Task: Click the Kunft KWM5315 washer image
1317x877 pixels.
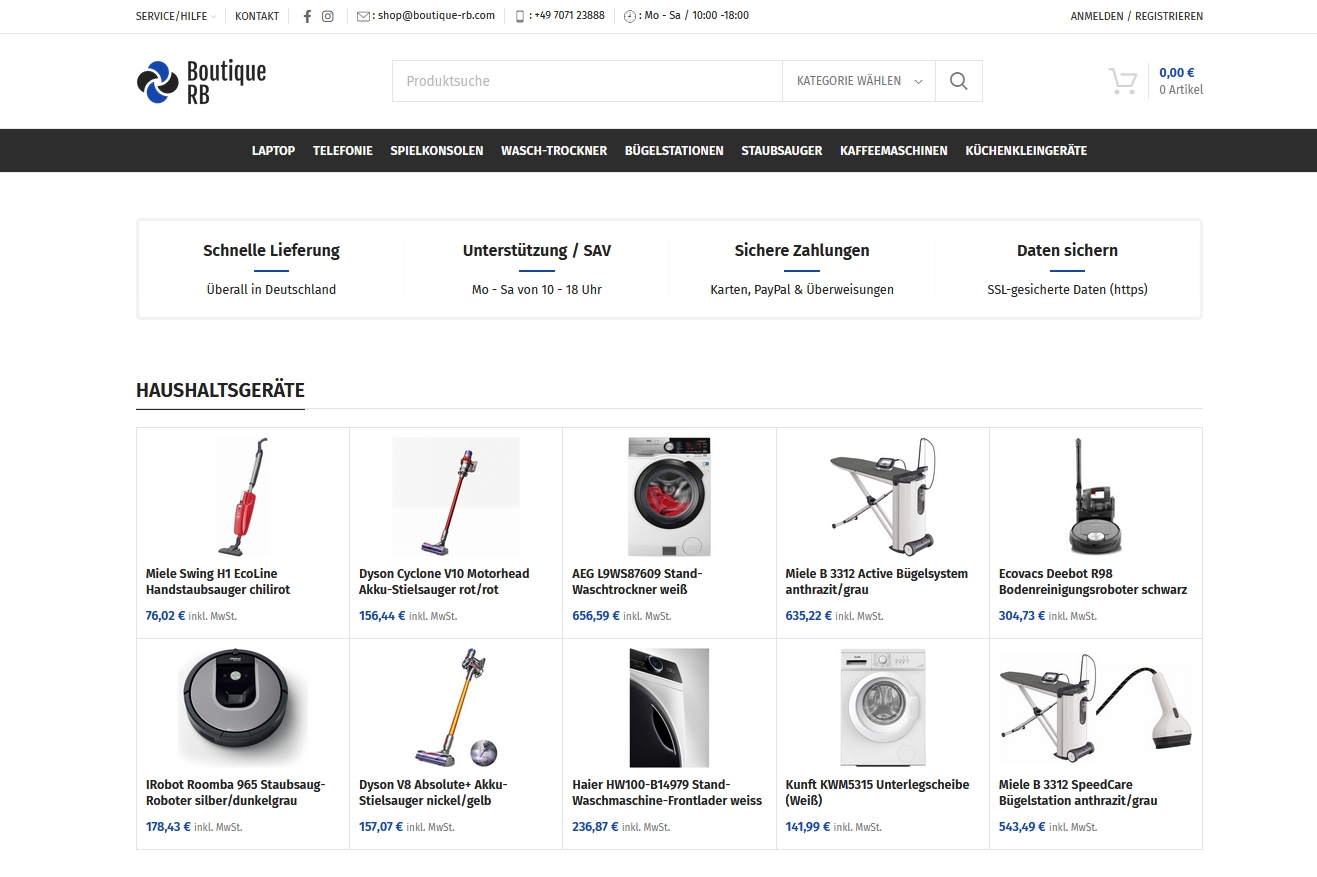Action: point(883,707)
